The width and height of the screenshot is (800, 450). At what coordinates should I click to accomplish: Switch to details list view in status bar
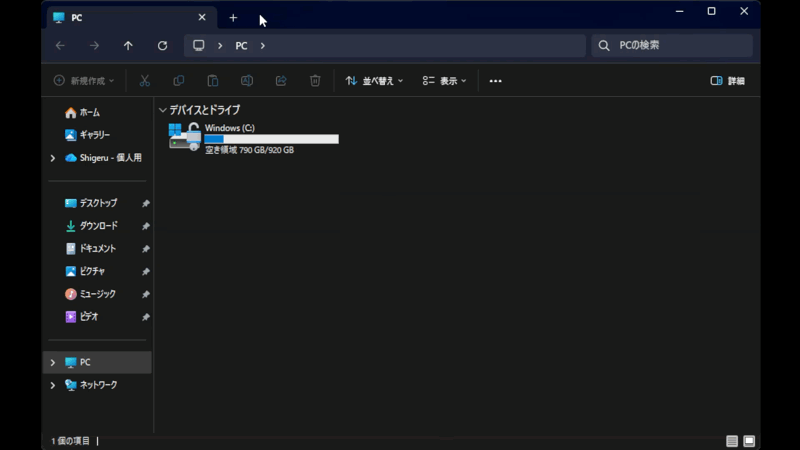732,441
